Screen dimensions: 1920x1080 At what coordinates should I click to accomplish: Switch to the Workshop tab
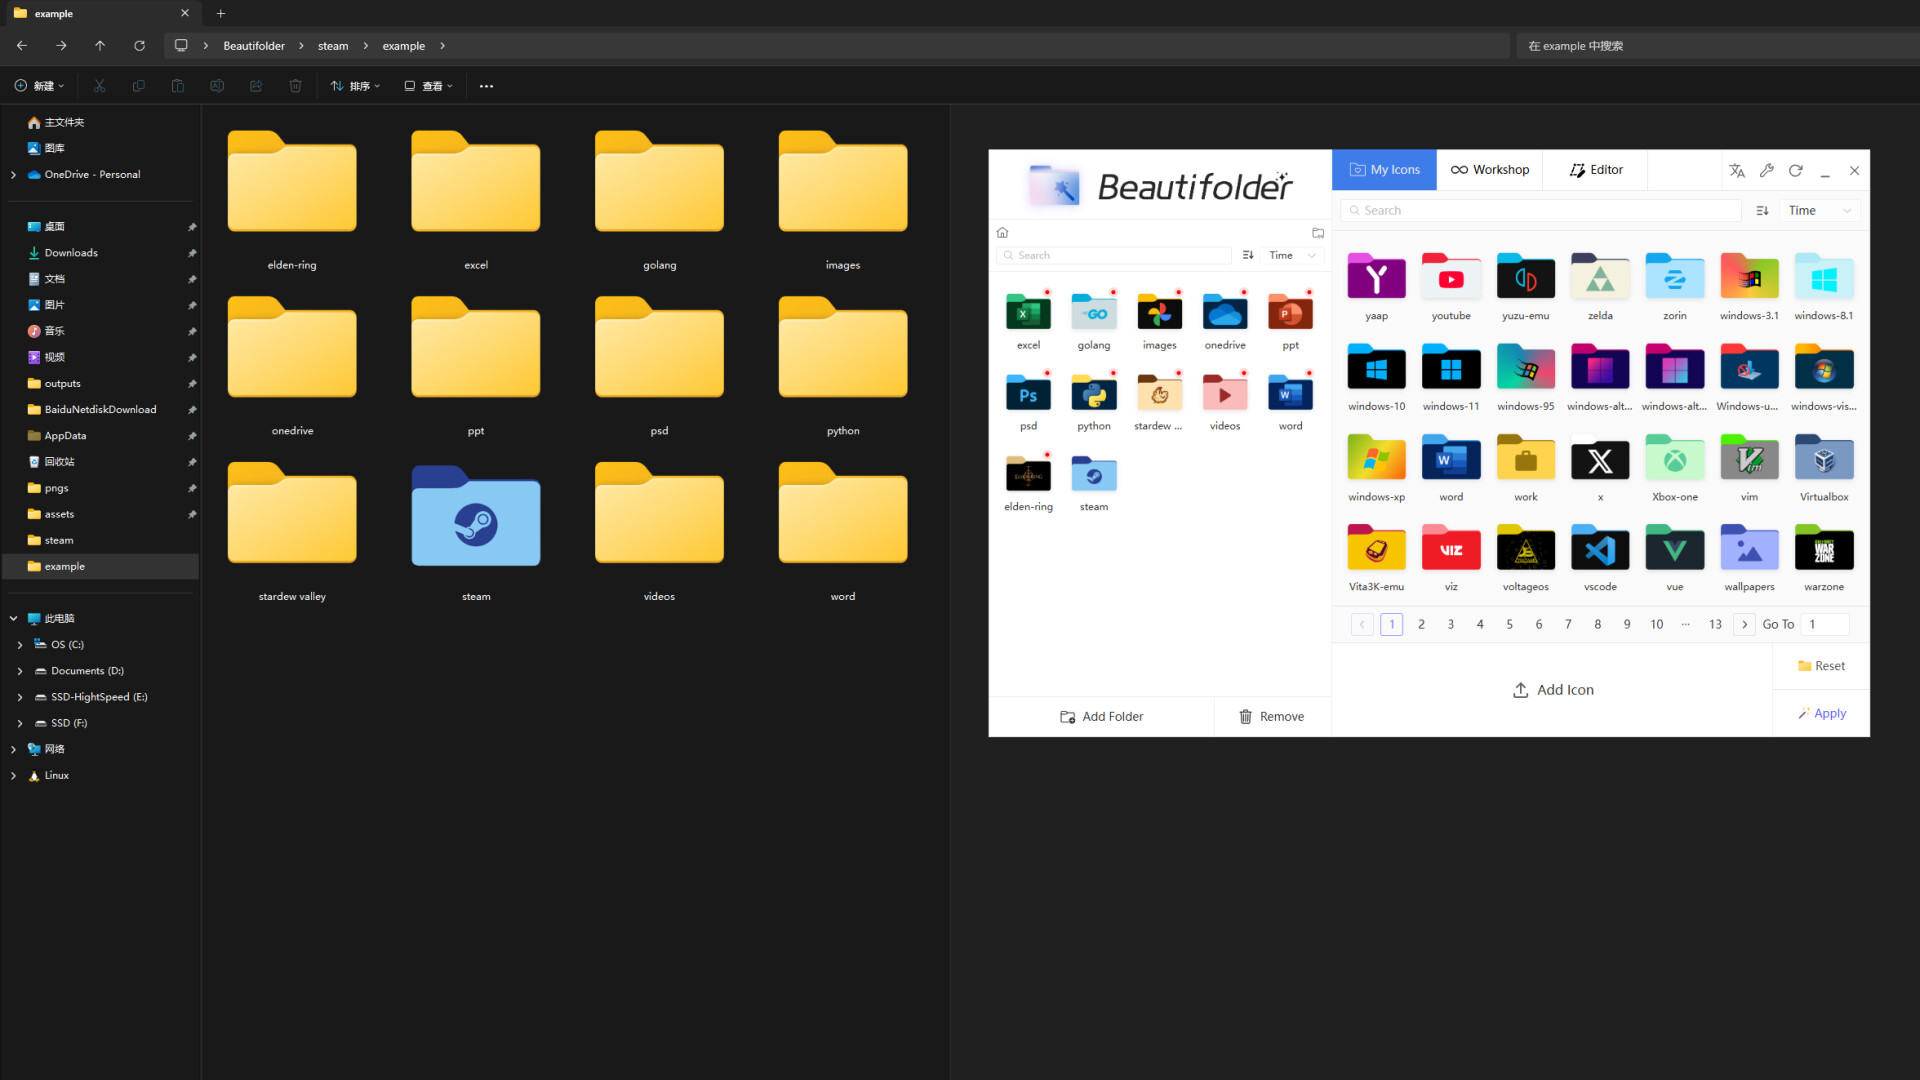1489,169
